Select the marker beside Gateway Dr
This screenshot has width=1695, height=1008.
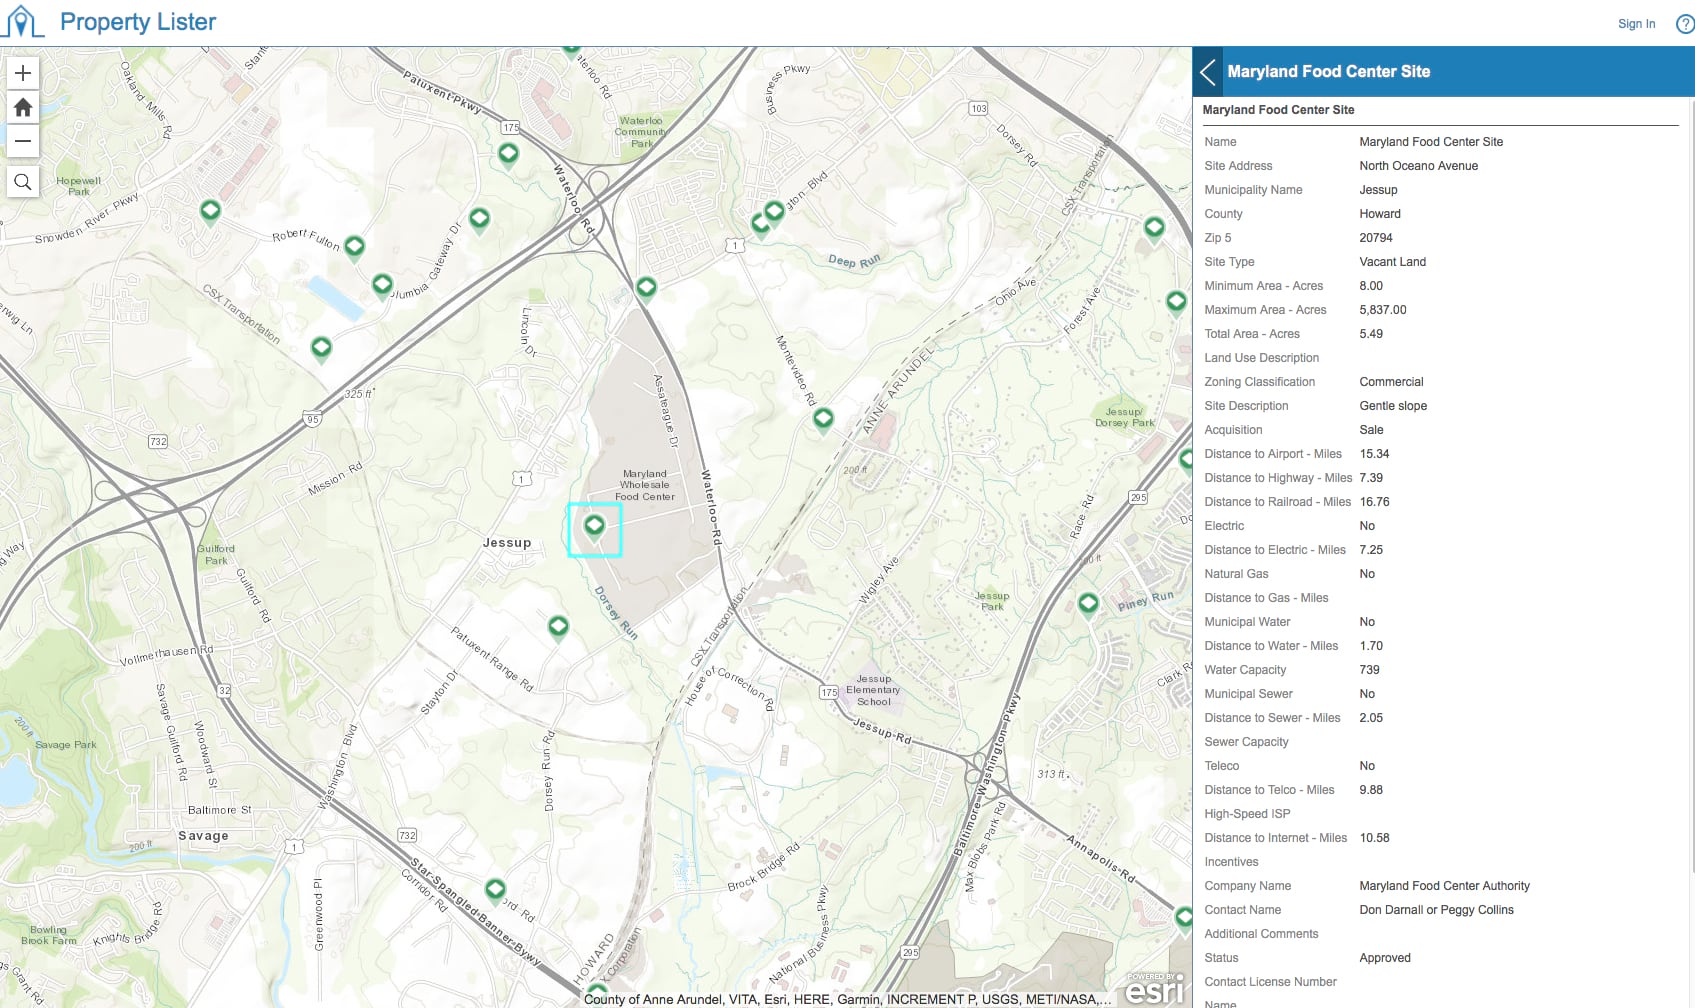click(479, 219)
